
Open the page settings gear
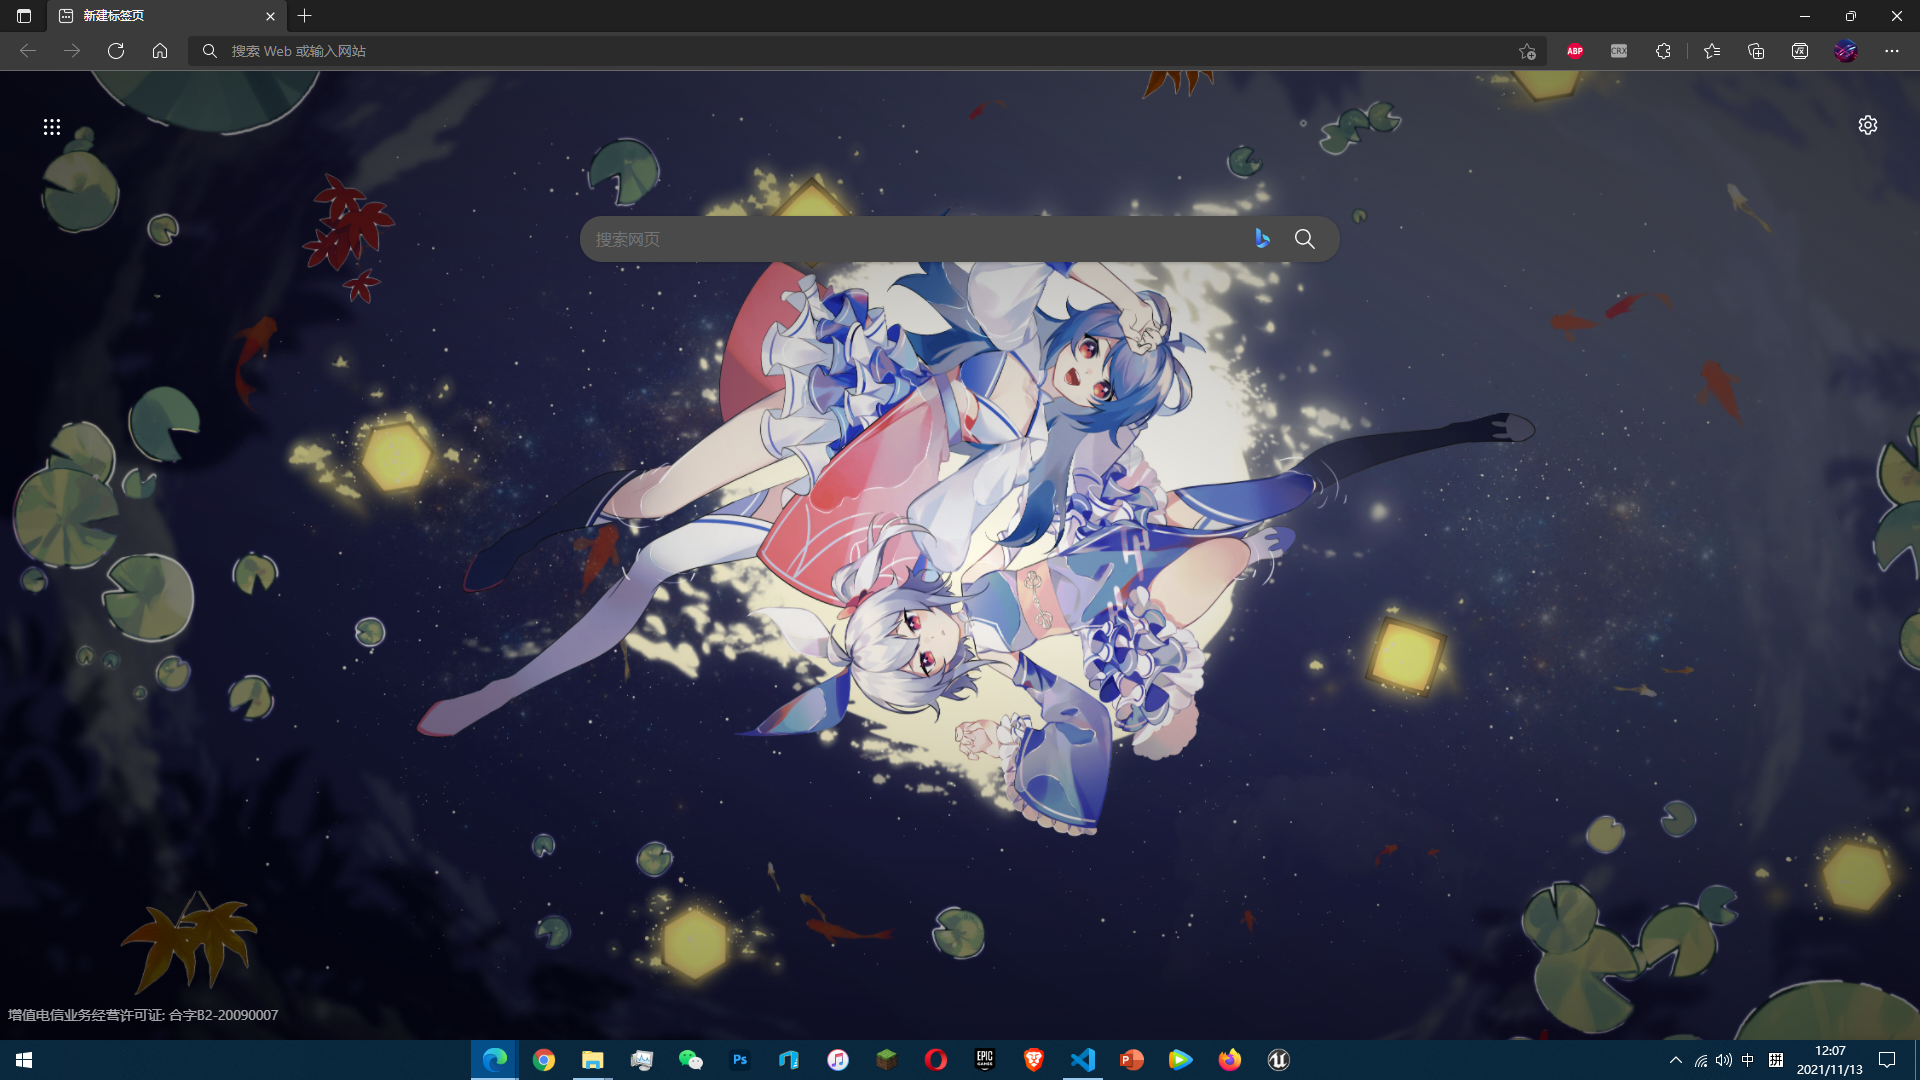[x=1868, y=125]
